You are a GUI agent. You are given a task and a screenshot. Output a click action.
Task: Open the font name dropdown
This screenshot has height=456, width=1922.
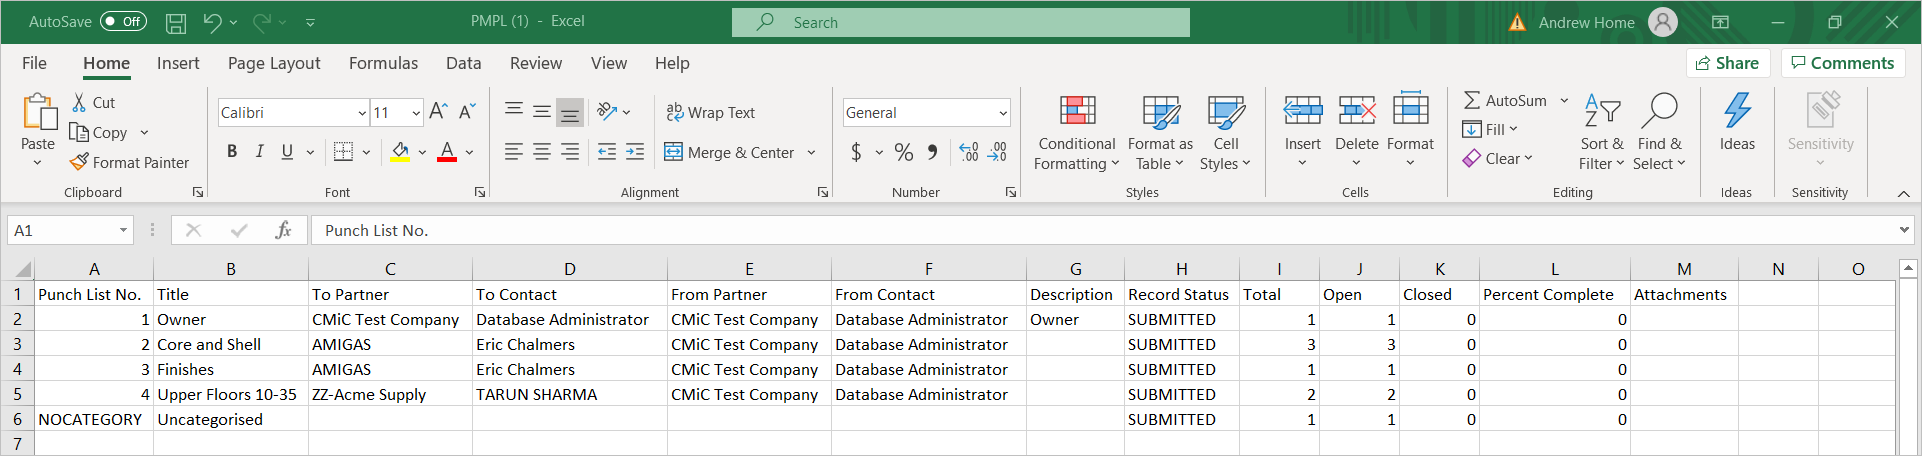[362, 113]
